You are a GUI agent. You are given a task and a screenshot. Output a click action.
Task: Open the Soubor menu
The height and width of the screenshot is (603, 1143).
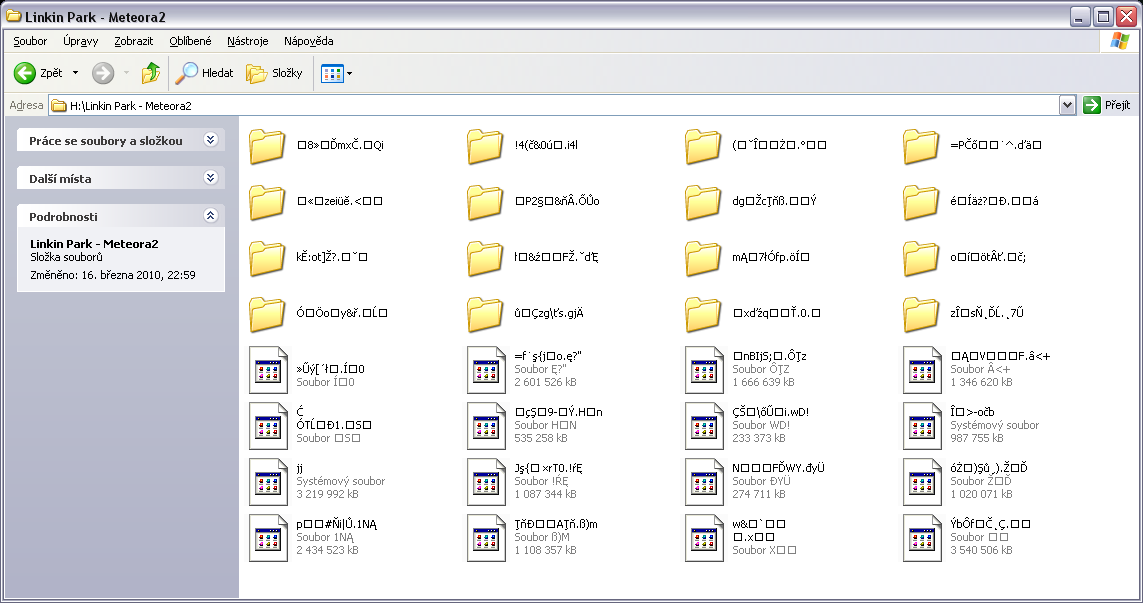click(30, 41)
